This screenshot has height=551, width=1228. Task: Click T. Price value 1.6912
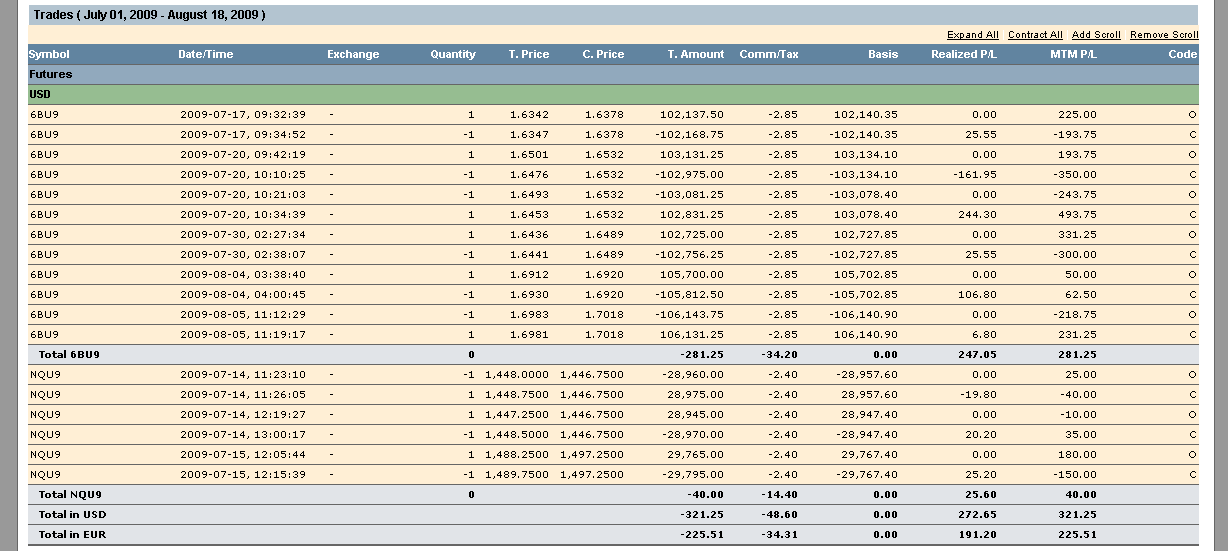click(x=530, y=274)
